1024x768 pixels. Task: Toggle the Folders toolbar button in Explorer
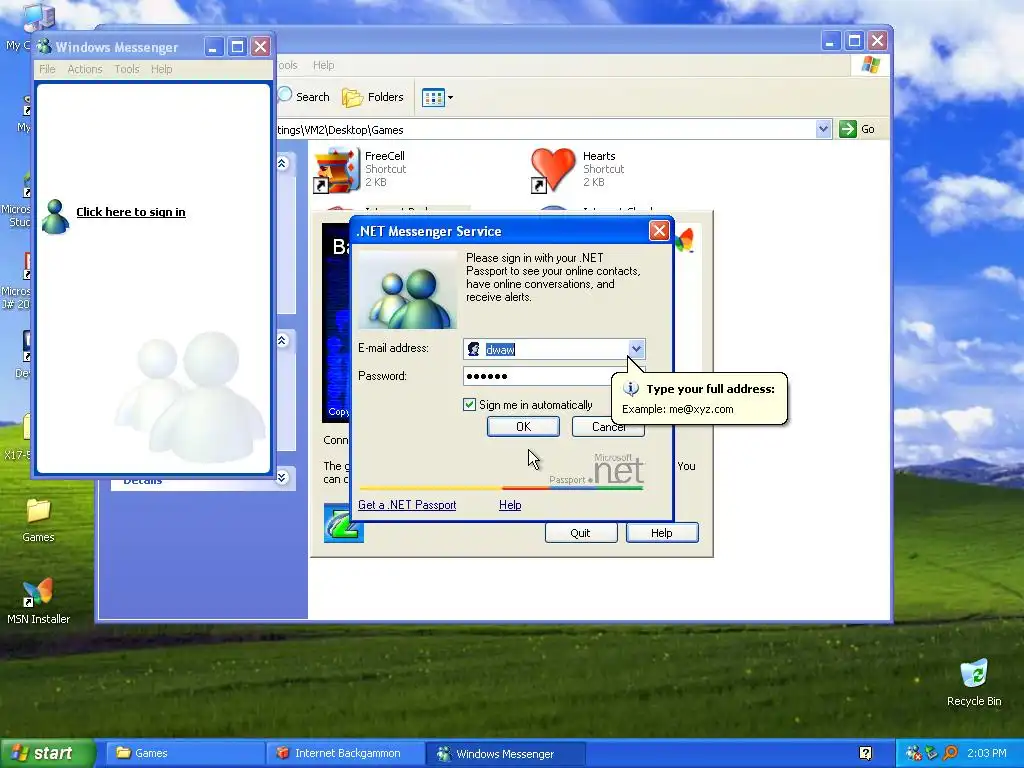[x=373, y=97]
